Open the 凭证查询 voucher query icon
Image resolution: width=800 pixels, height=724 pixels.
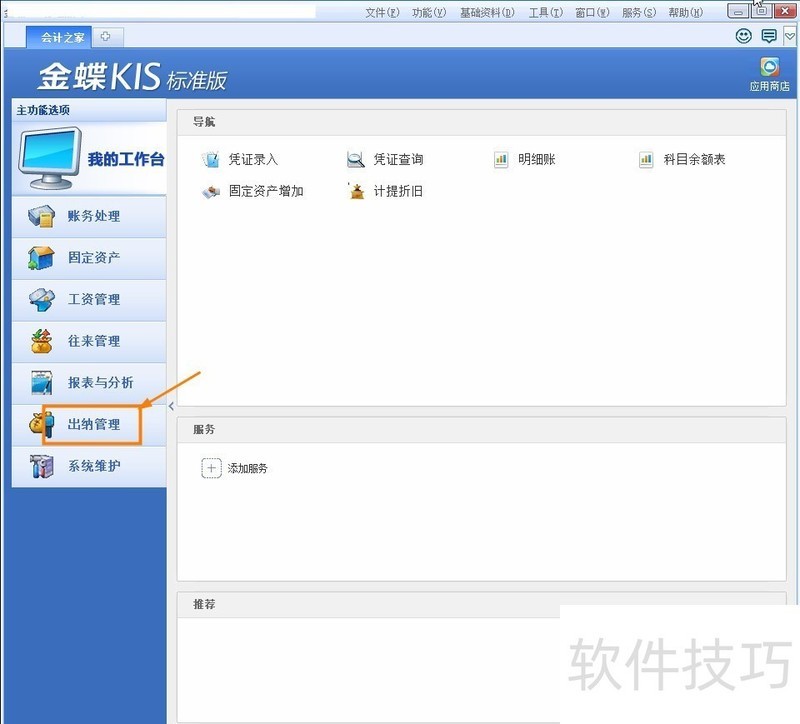point(355,160)
